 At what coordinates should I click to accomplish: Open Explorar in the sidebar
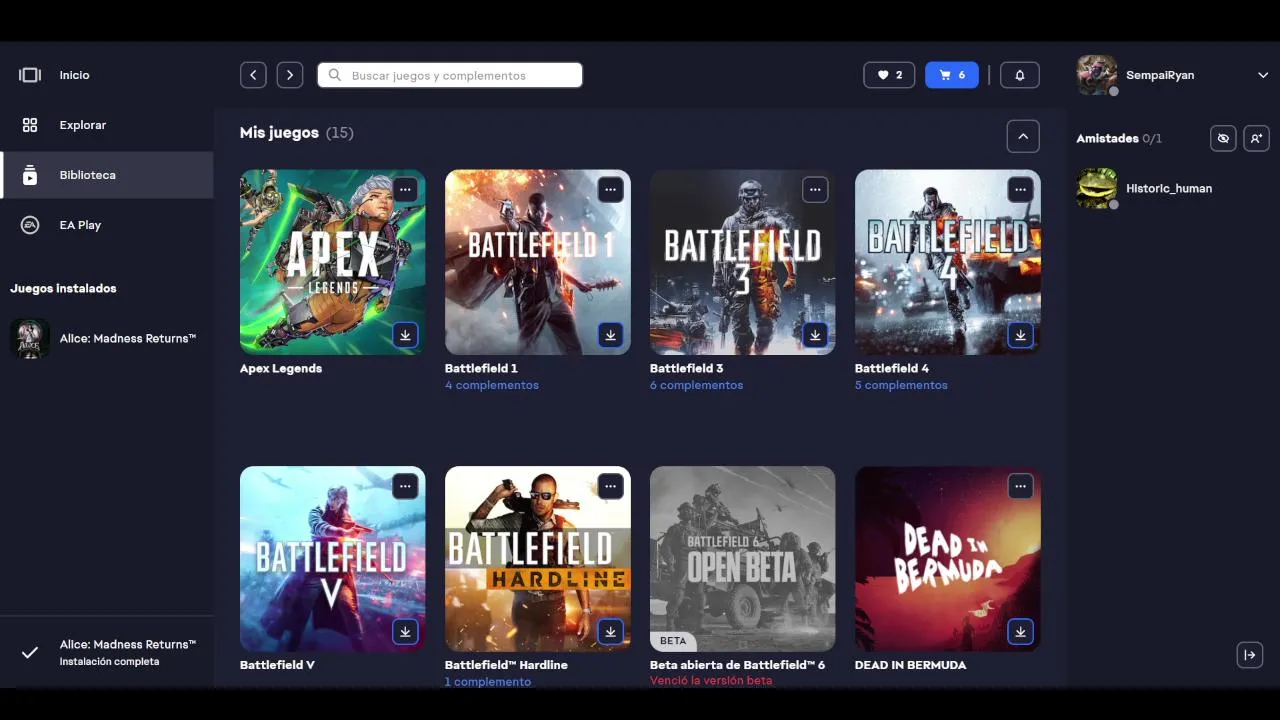tap(106, 125)
